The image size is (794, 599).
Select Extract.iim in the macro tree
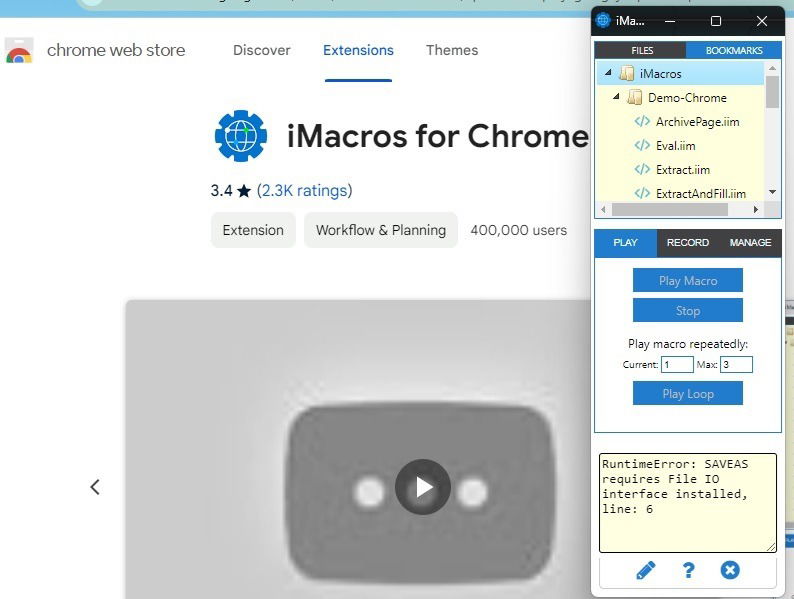coord(683,169)
